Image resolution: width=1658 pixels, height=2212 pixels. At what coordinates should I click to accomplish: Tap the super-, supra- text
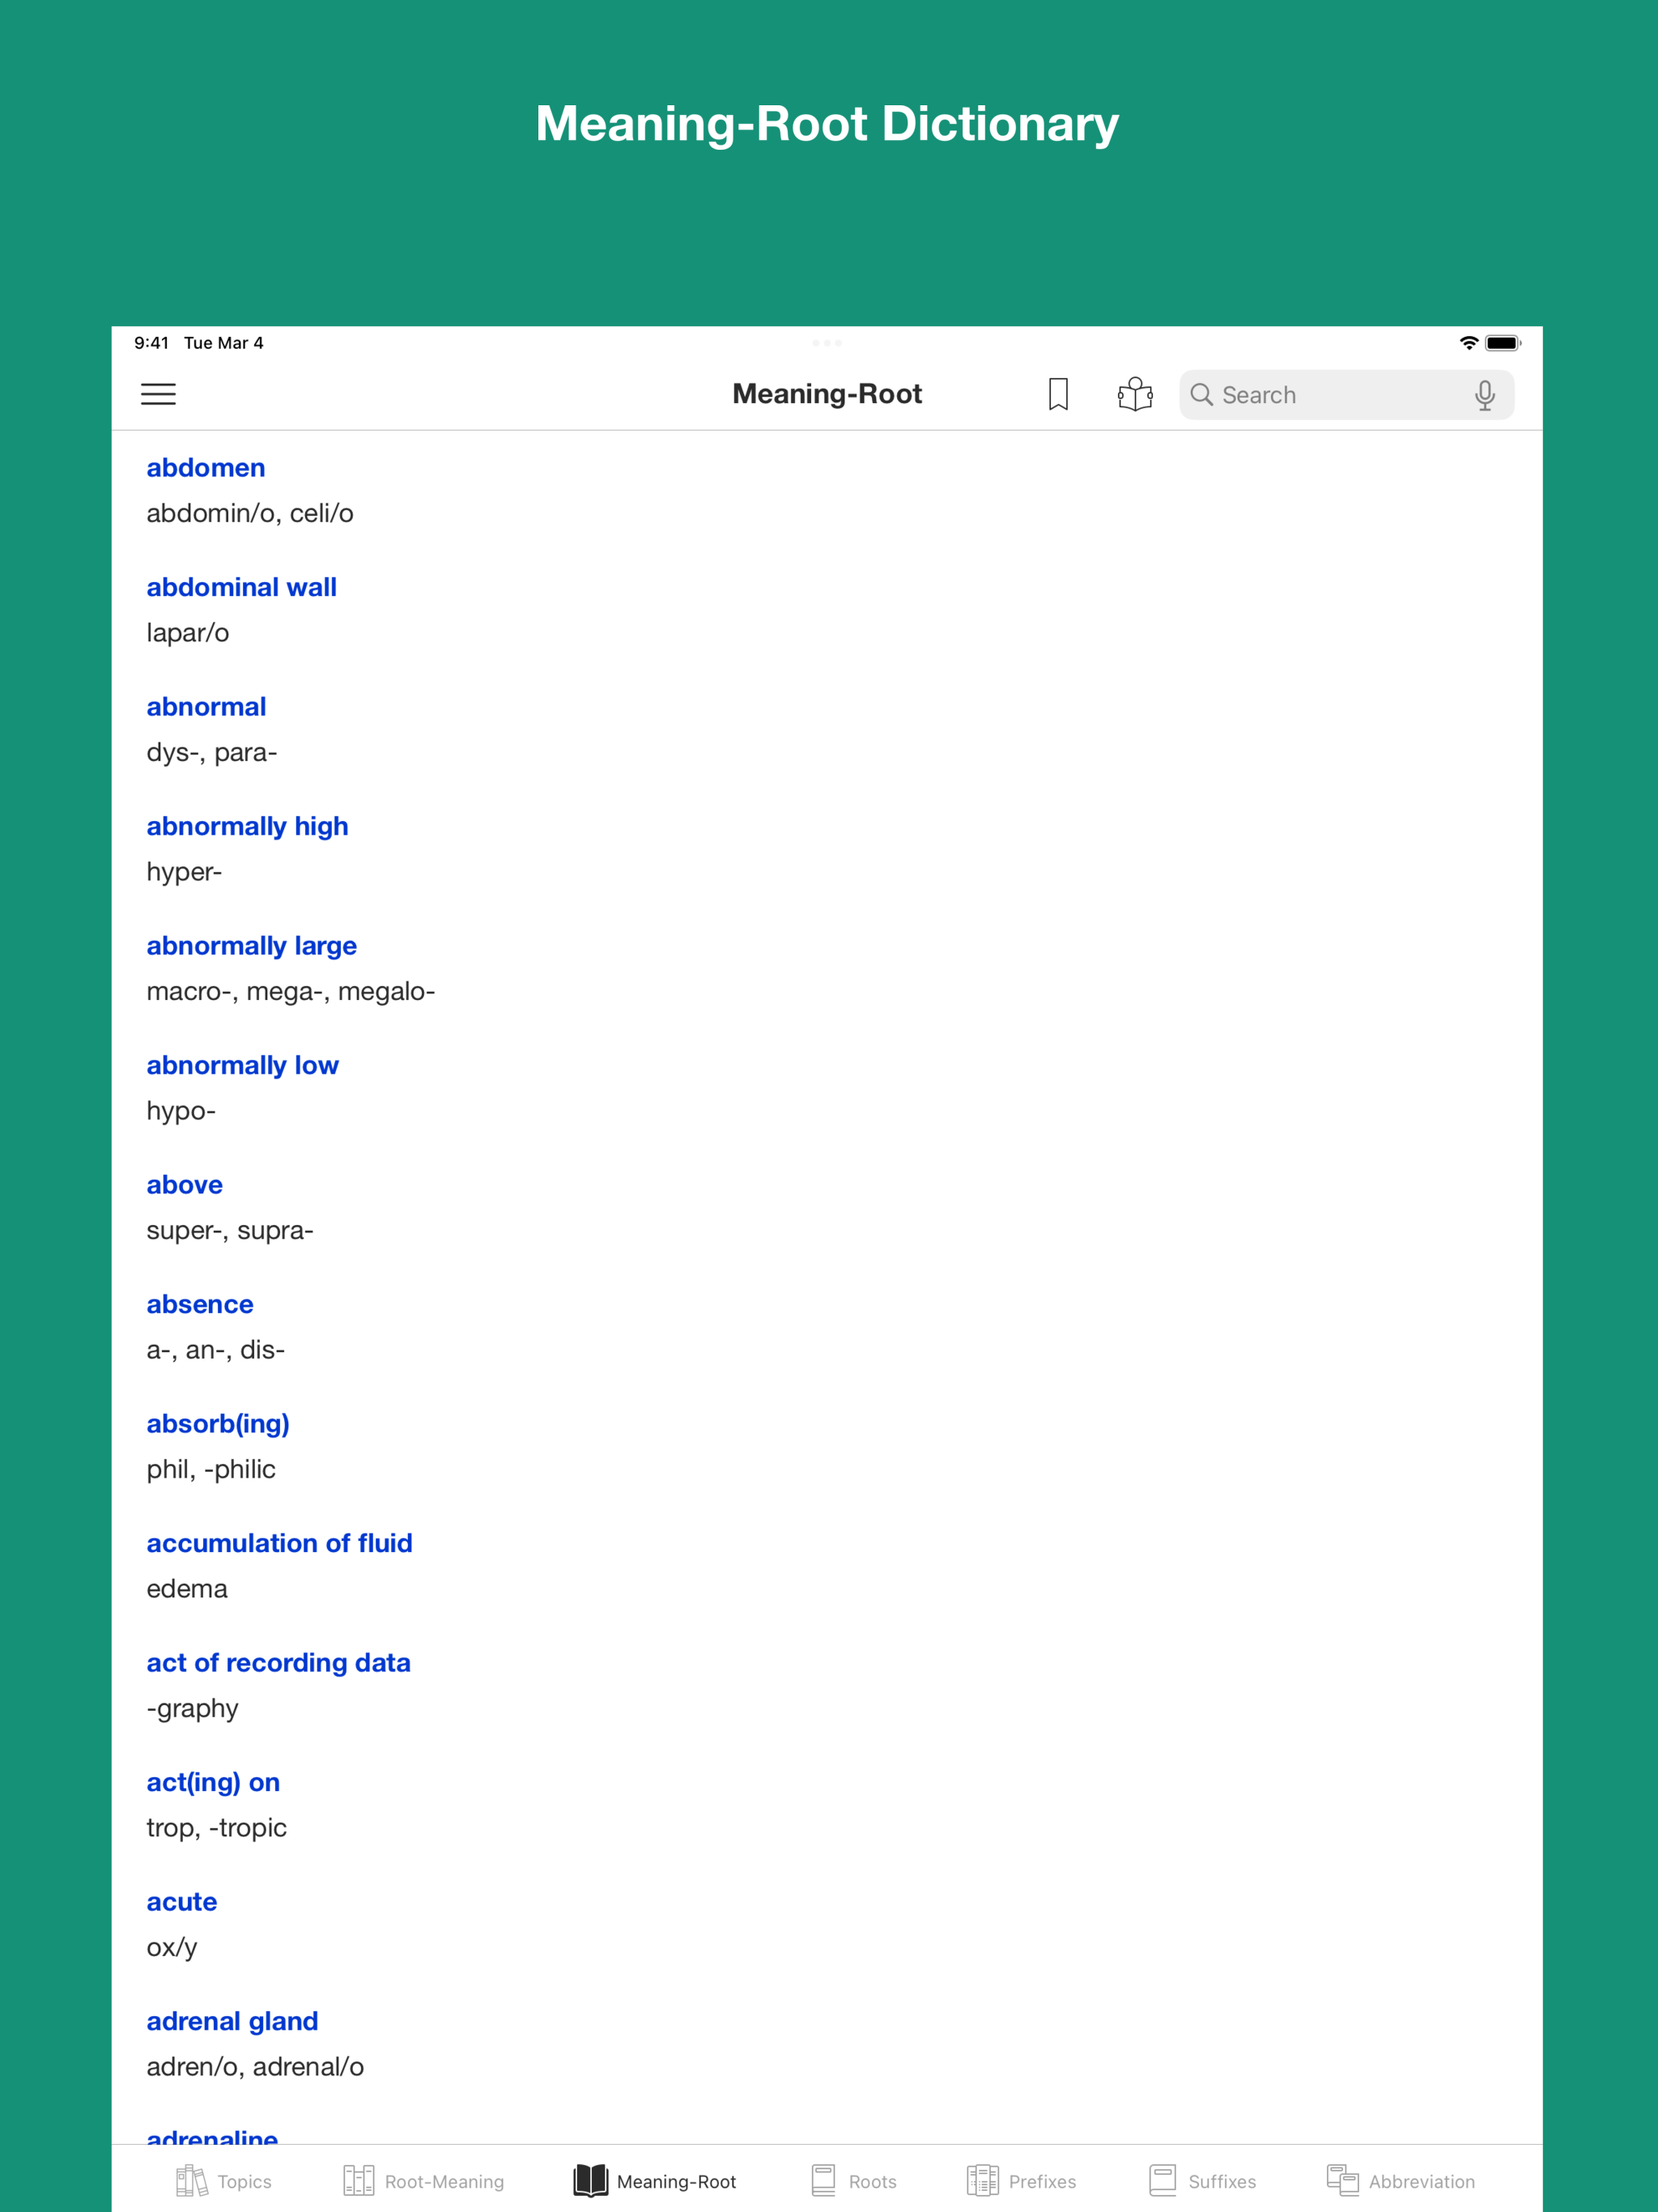coord(230,1231)
